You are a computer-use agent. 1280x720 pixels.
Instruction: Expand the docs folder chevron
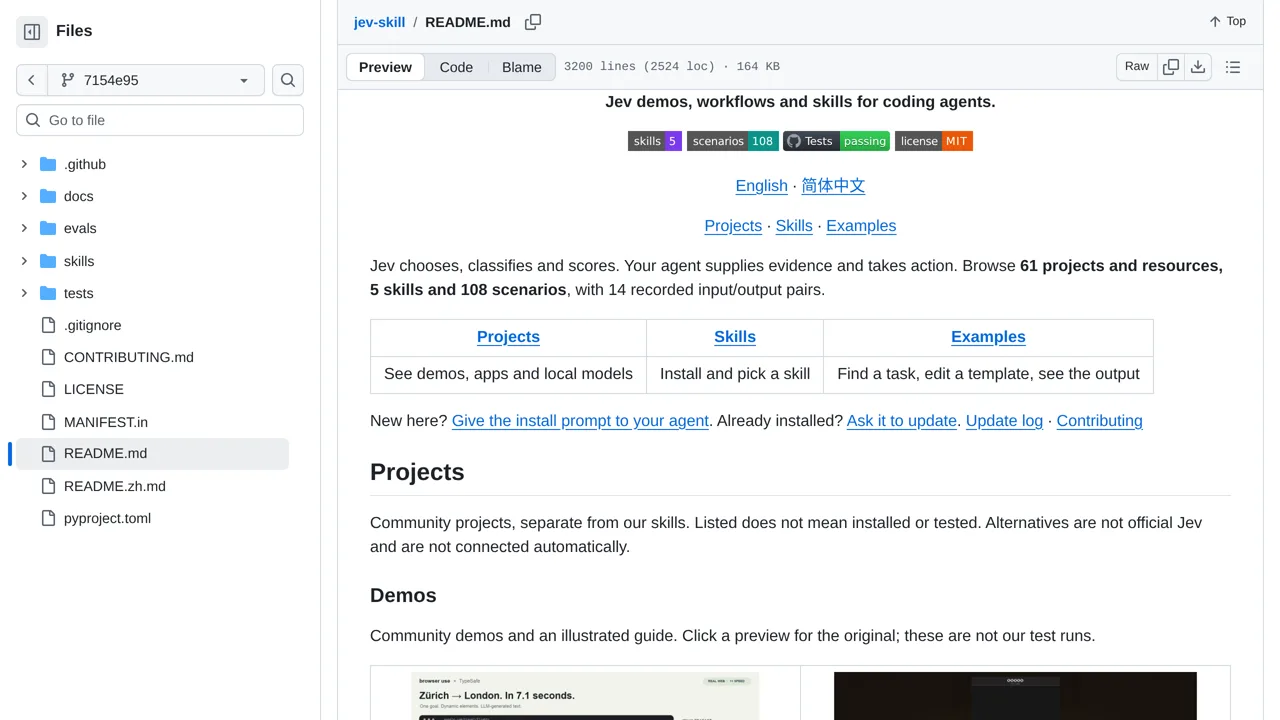click(24, 196)
